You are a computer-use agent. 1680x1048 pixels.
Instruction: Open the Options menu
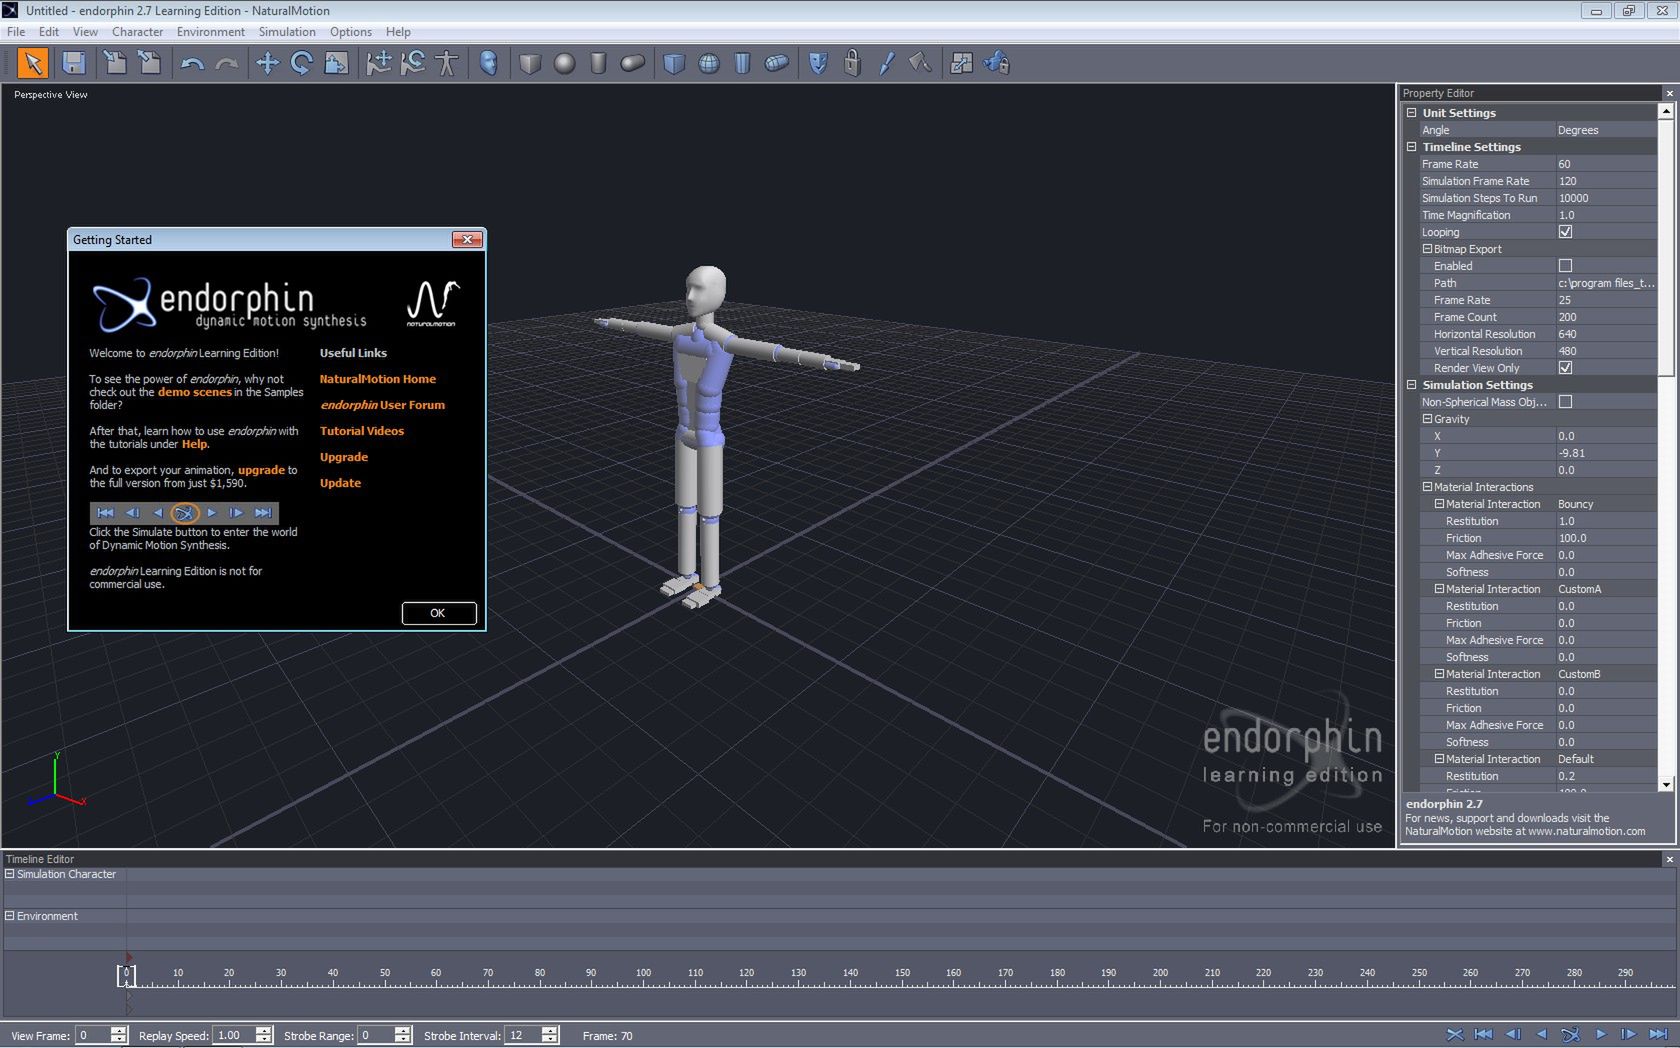pyautogui.click(x=351, y=32)
